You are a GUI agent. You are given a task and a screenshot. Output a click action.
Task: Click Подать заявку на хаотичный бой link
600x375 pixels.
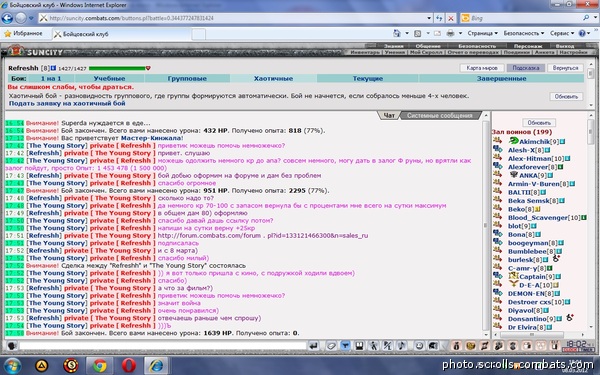pos(67,103)
